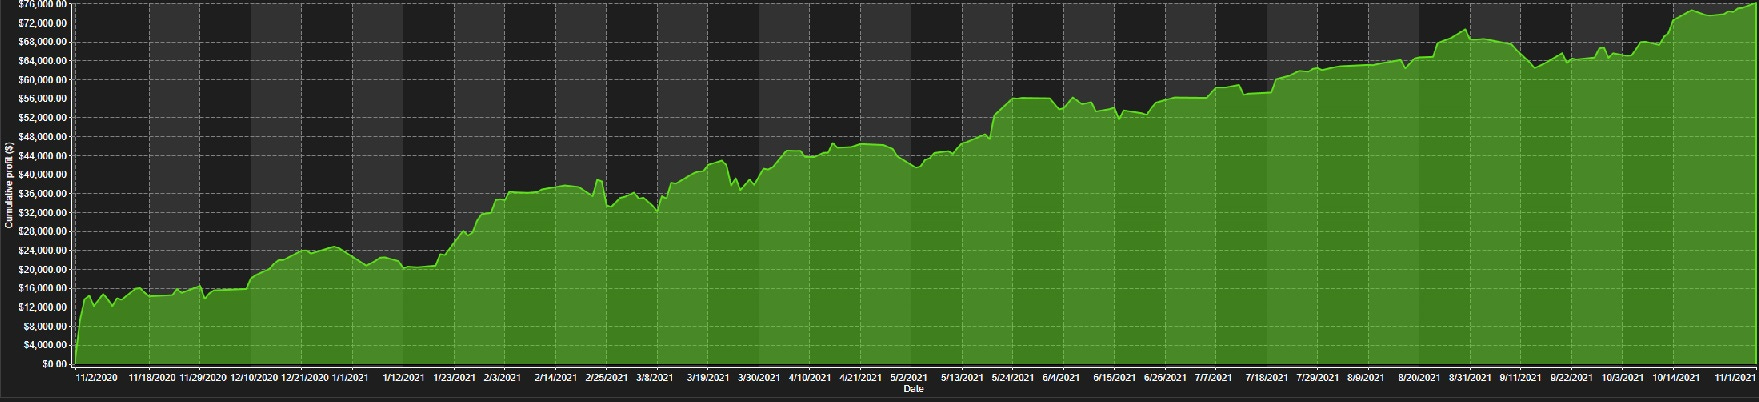Click the 6/26/2021 date label

click(1165, 379)
